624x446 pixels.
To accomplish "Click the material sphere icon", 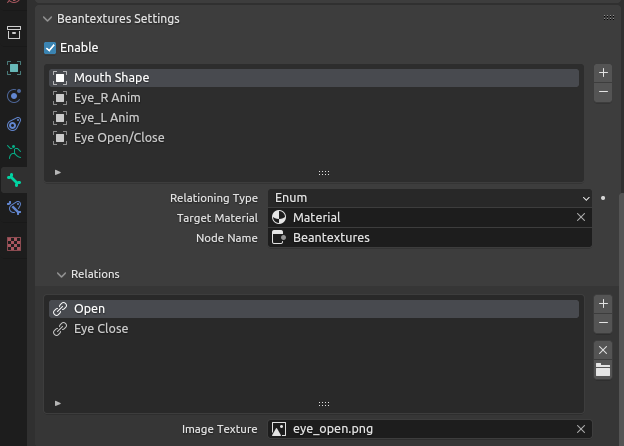I will point(279,217).
